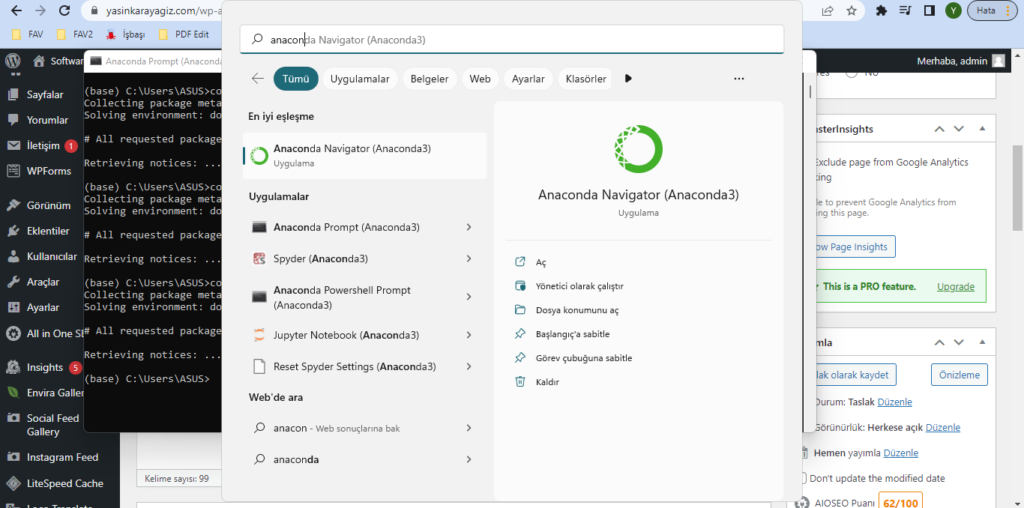
Task: Open FAV2 bookmark folder
Action: click(75, 34)
